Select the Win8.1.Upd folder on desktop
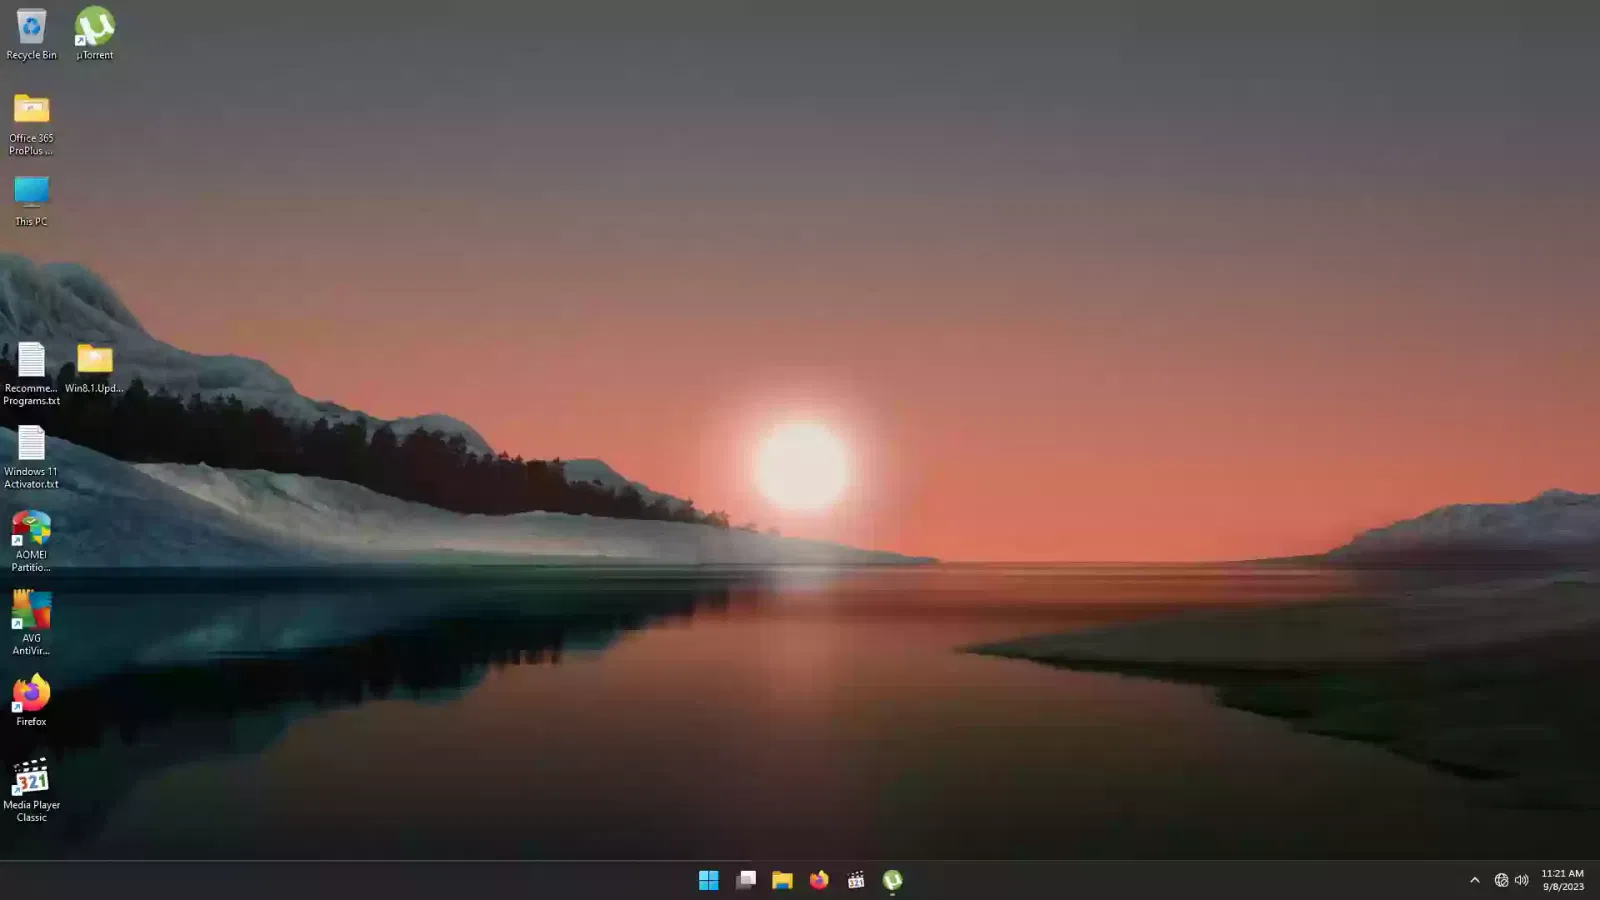 coord(94,368)
